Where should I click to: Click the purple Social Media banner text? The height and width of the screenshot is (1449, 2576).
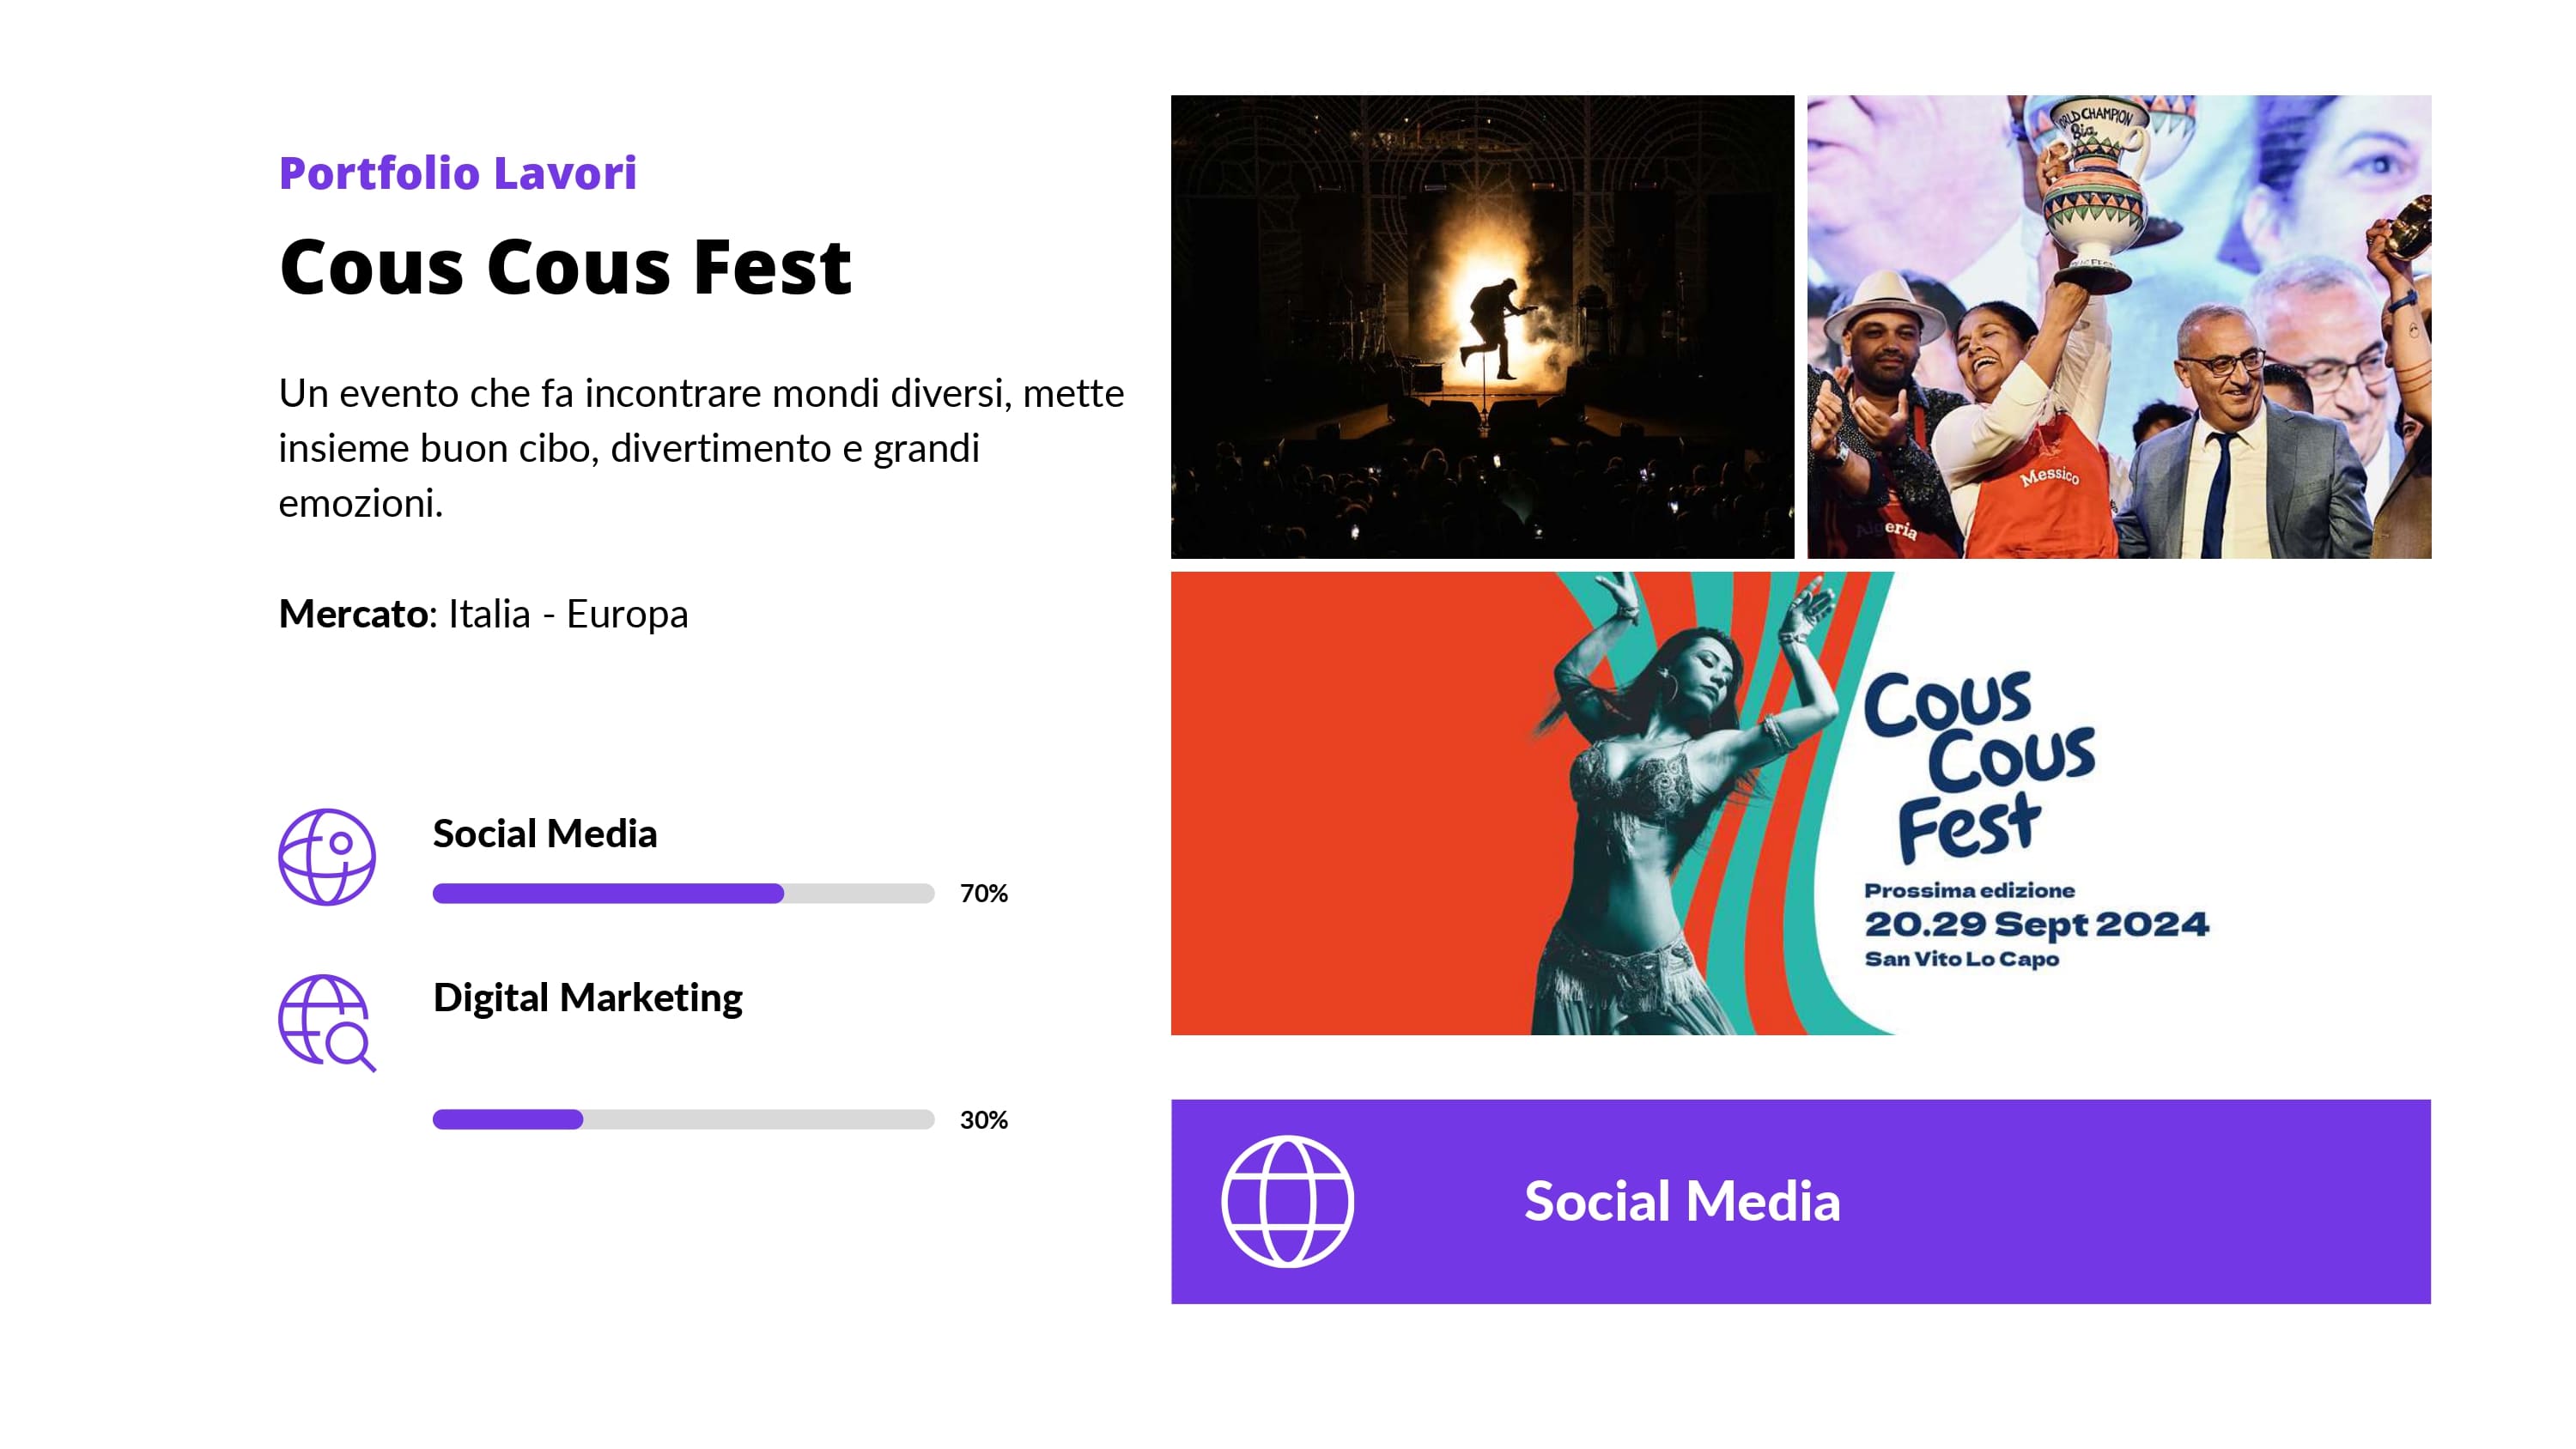1681,1201
